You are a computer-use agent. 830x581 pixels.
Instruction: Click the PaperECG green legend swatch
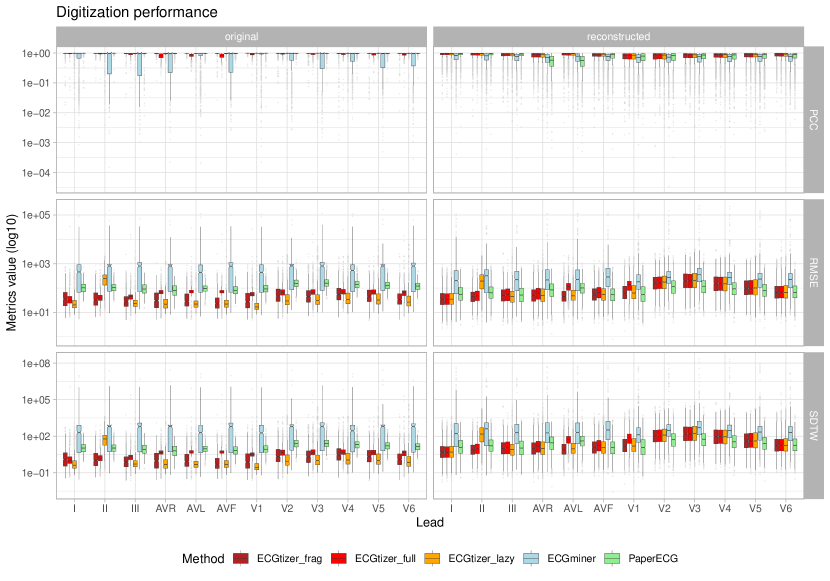pyautogui.click(x=612, y=558)
